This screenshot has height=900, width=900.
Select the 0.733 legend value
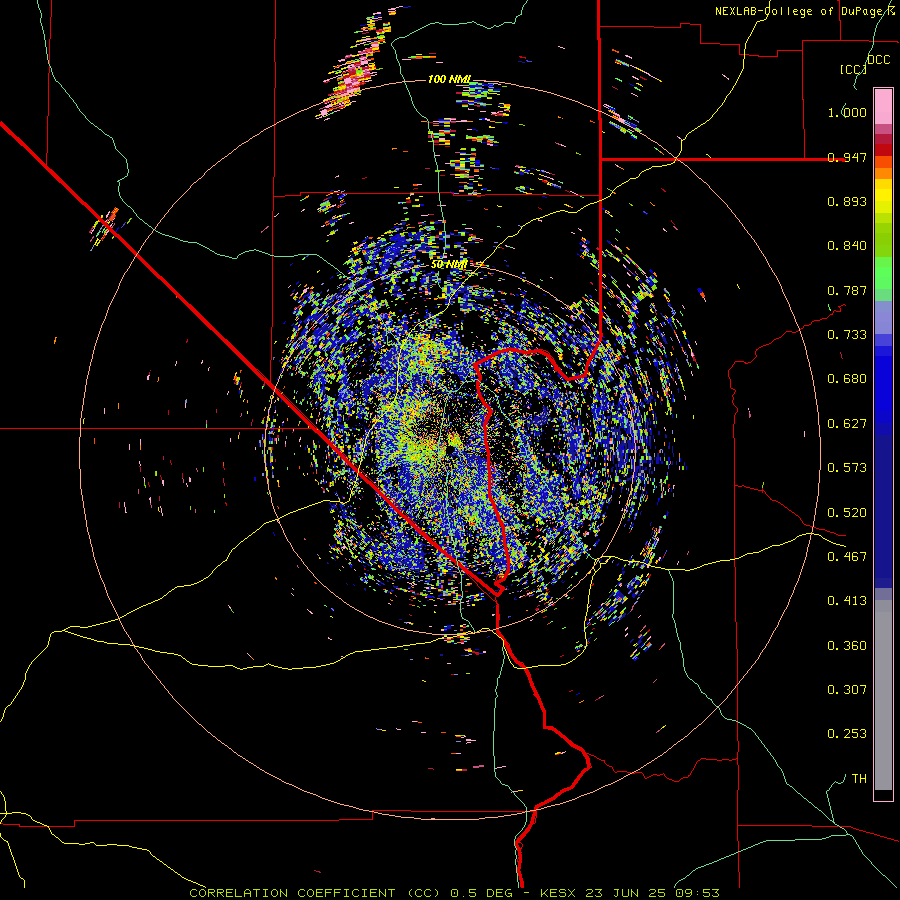[x=847, y=335]
